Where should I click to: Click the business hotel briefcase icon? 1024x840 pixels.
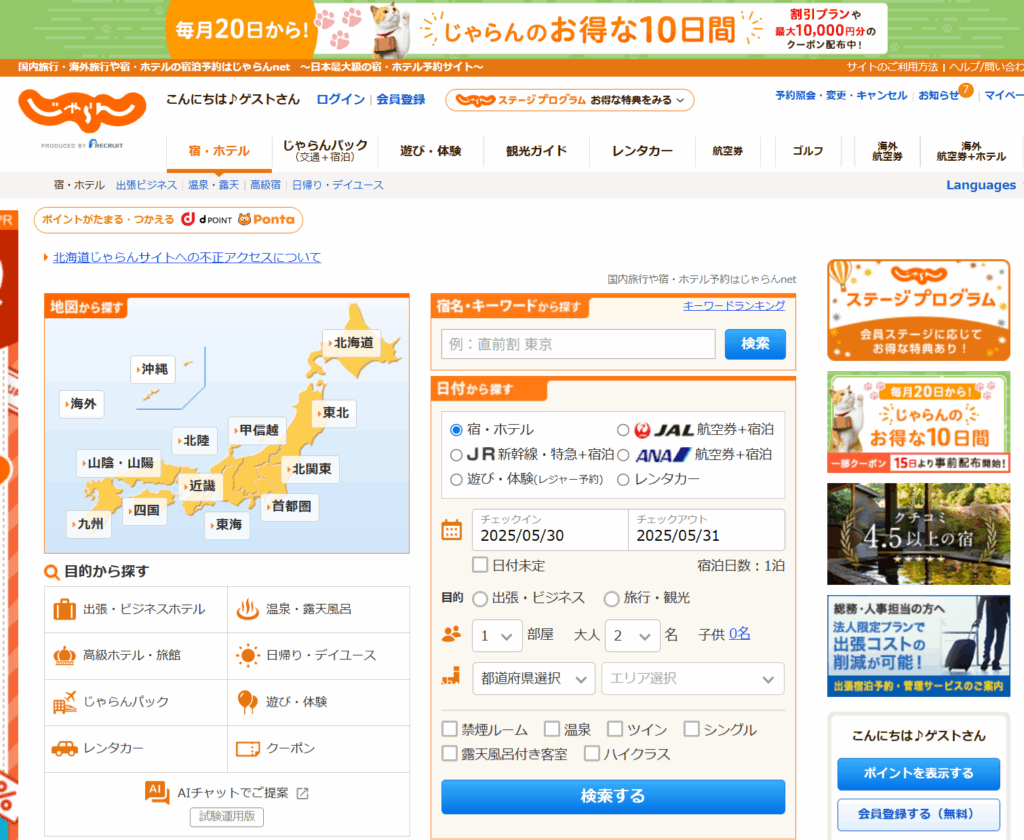click(x=64, y=609)
